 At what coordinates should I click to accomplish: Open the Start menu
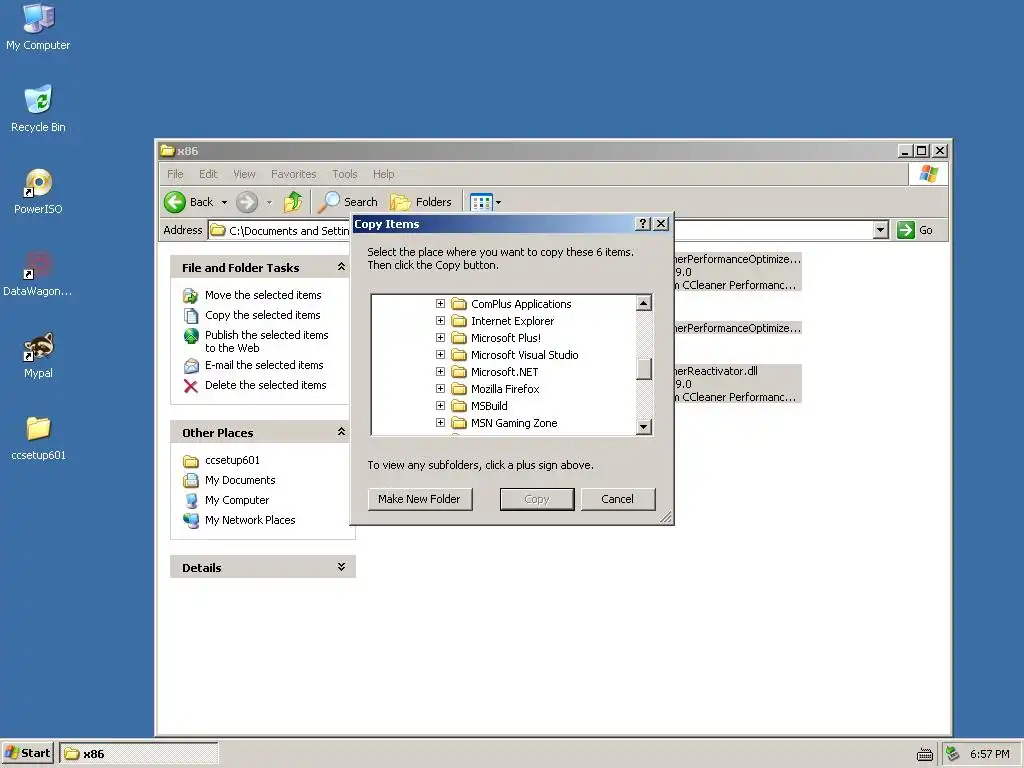(x=27, y=754)
